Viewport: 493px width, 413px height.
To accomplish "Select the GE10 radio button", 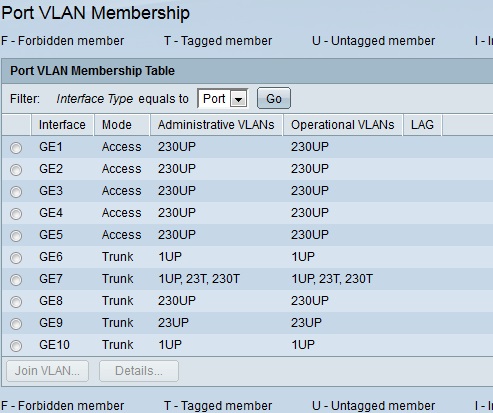I will [x=16, y=346].
